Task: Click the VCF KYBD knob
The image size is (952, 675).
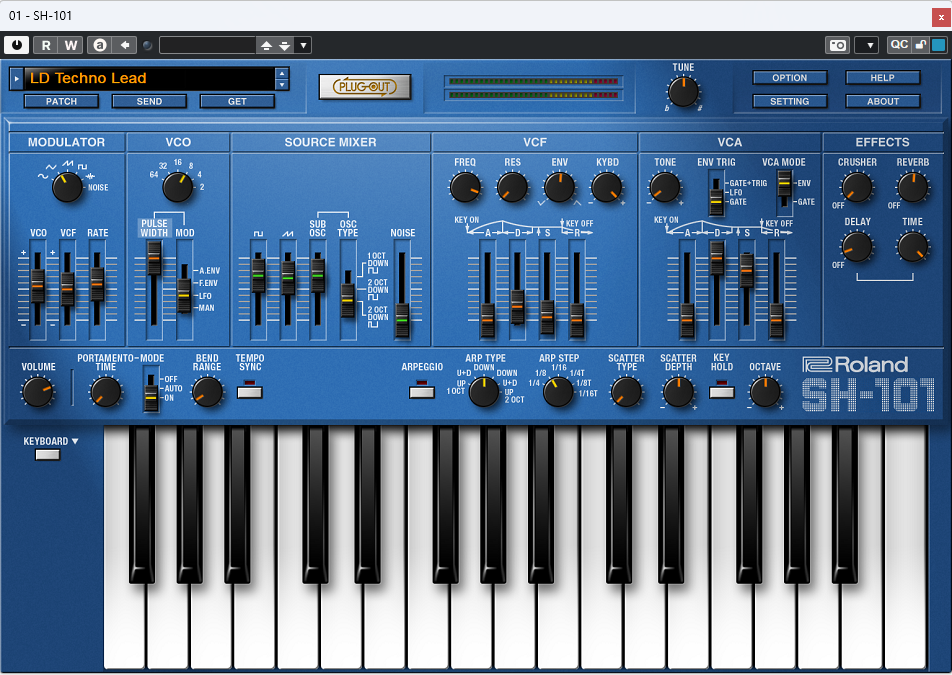Action: pyautogui.click(x=607, y=187)
